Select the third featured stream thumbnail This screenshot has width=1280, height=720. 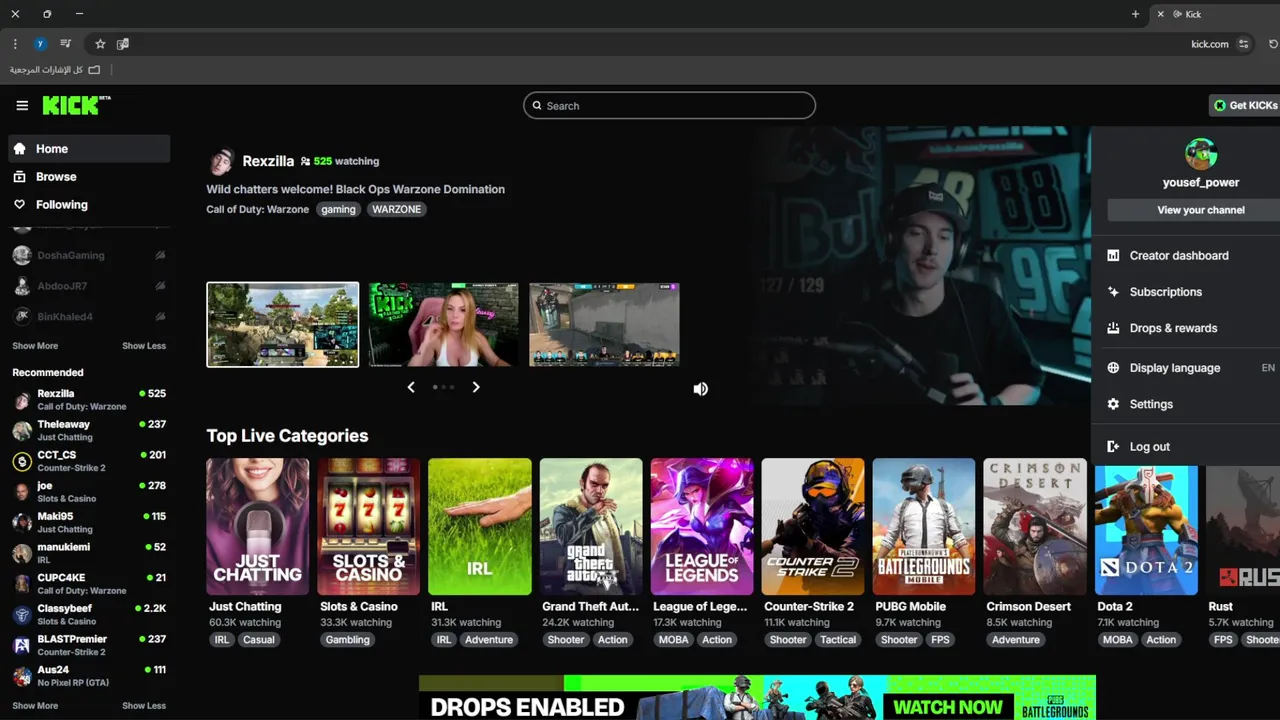click(x=604, y=325)
